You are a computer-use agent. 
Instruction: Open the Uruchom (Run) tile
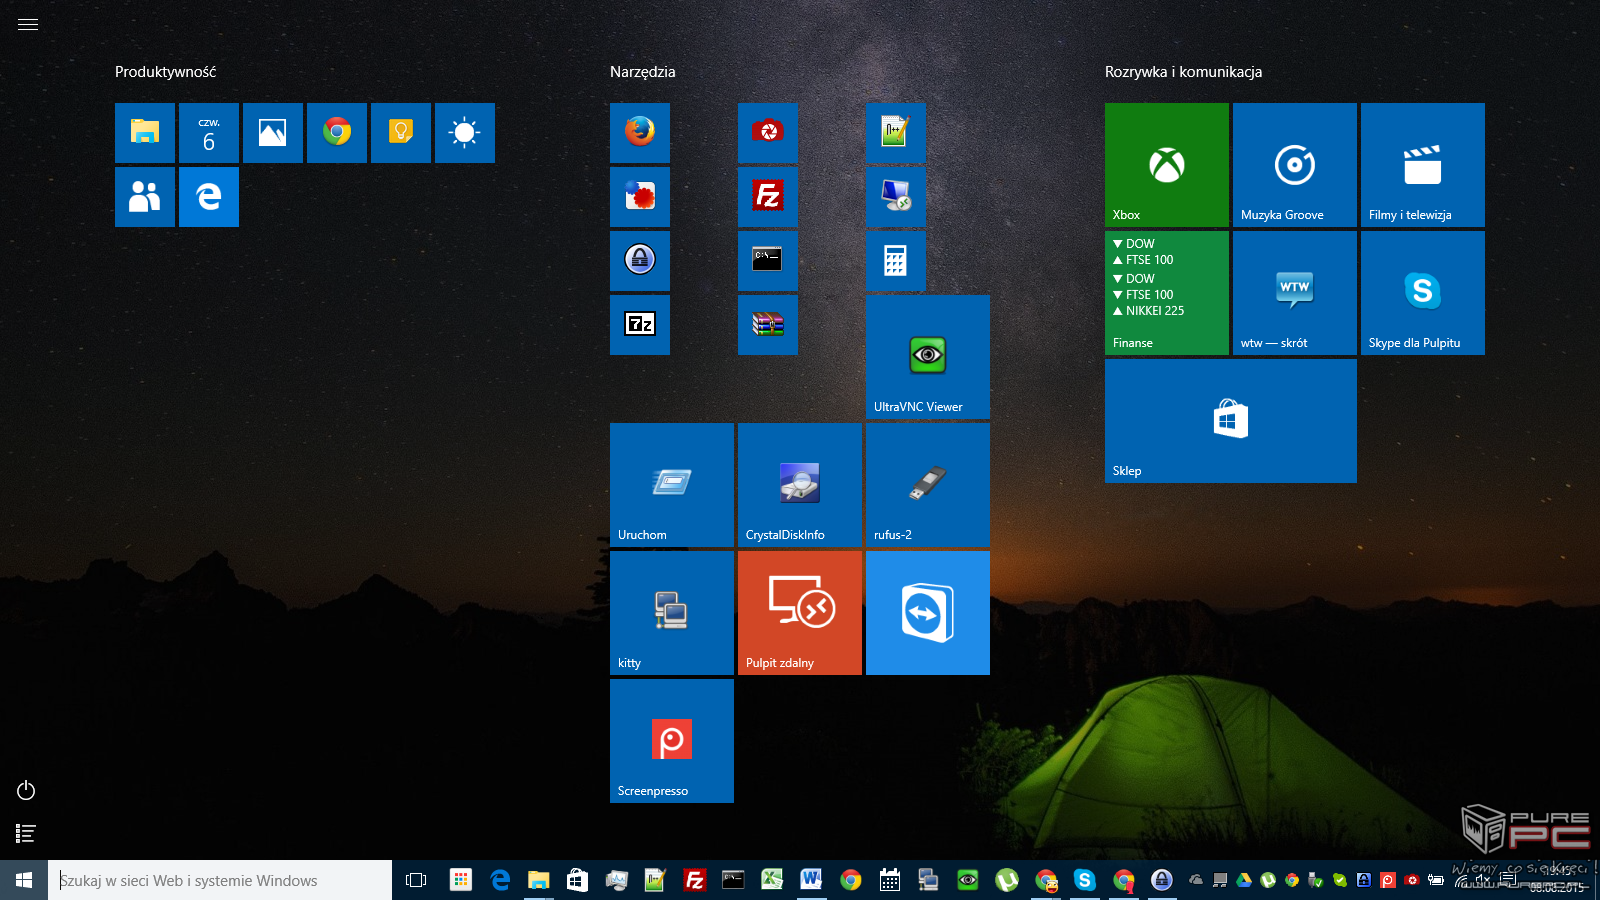[x=672, y=485]
